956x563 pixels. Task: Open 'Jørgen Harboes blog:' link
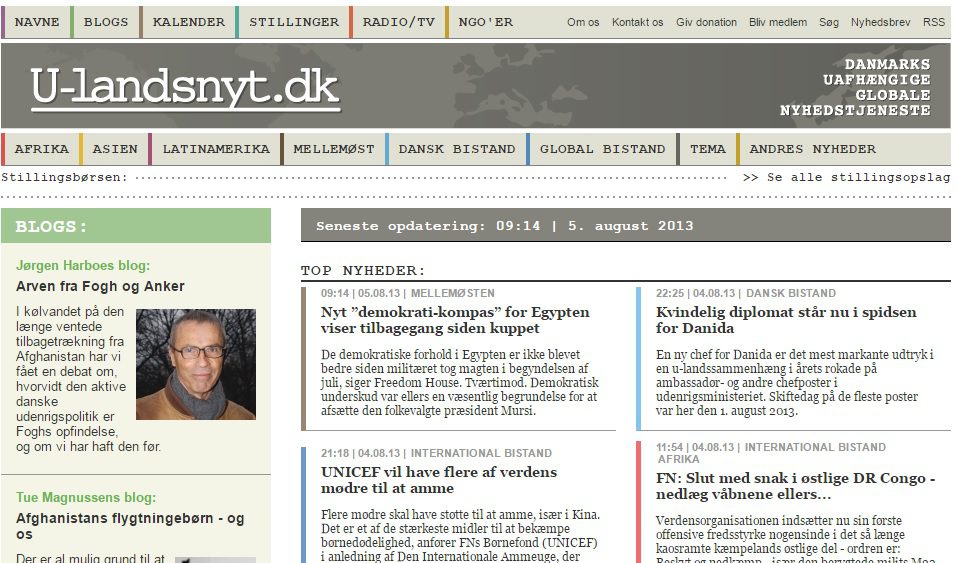pyautogui.click(x=83, y=265)
